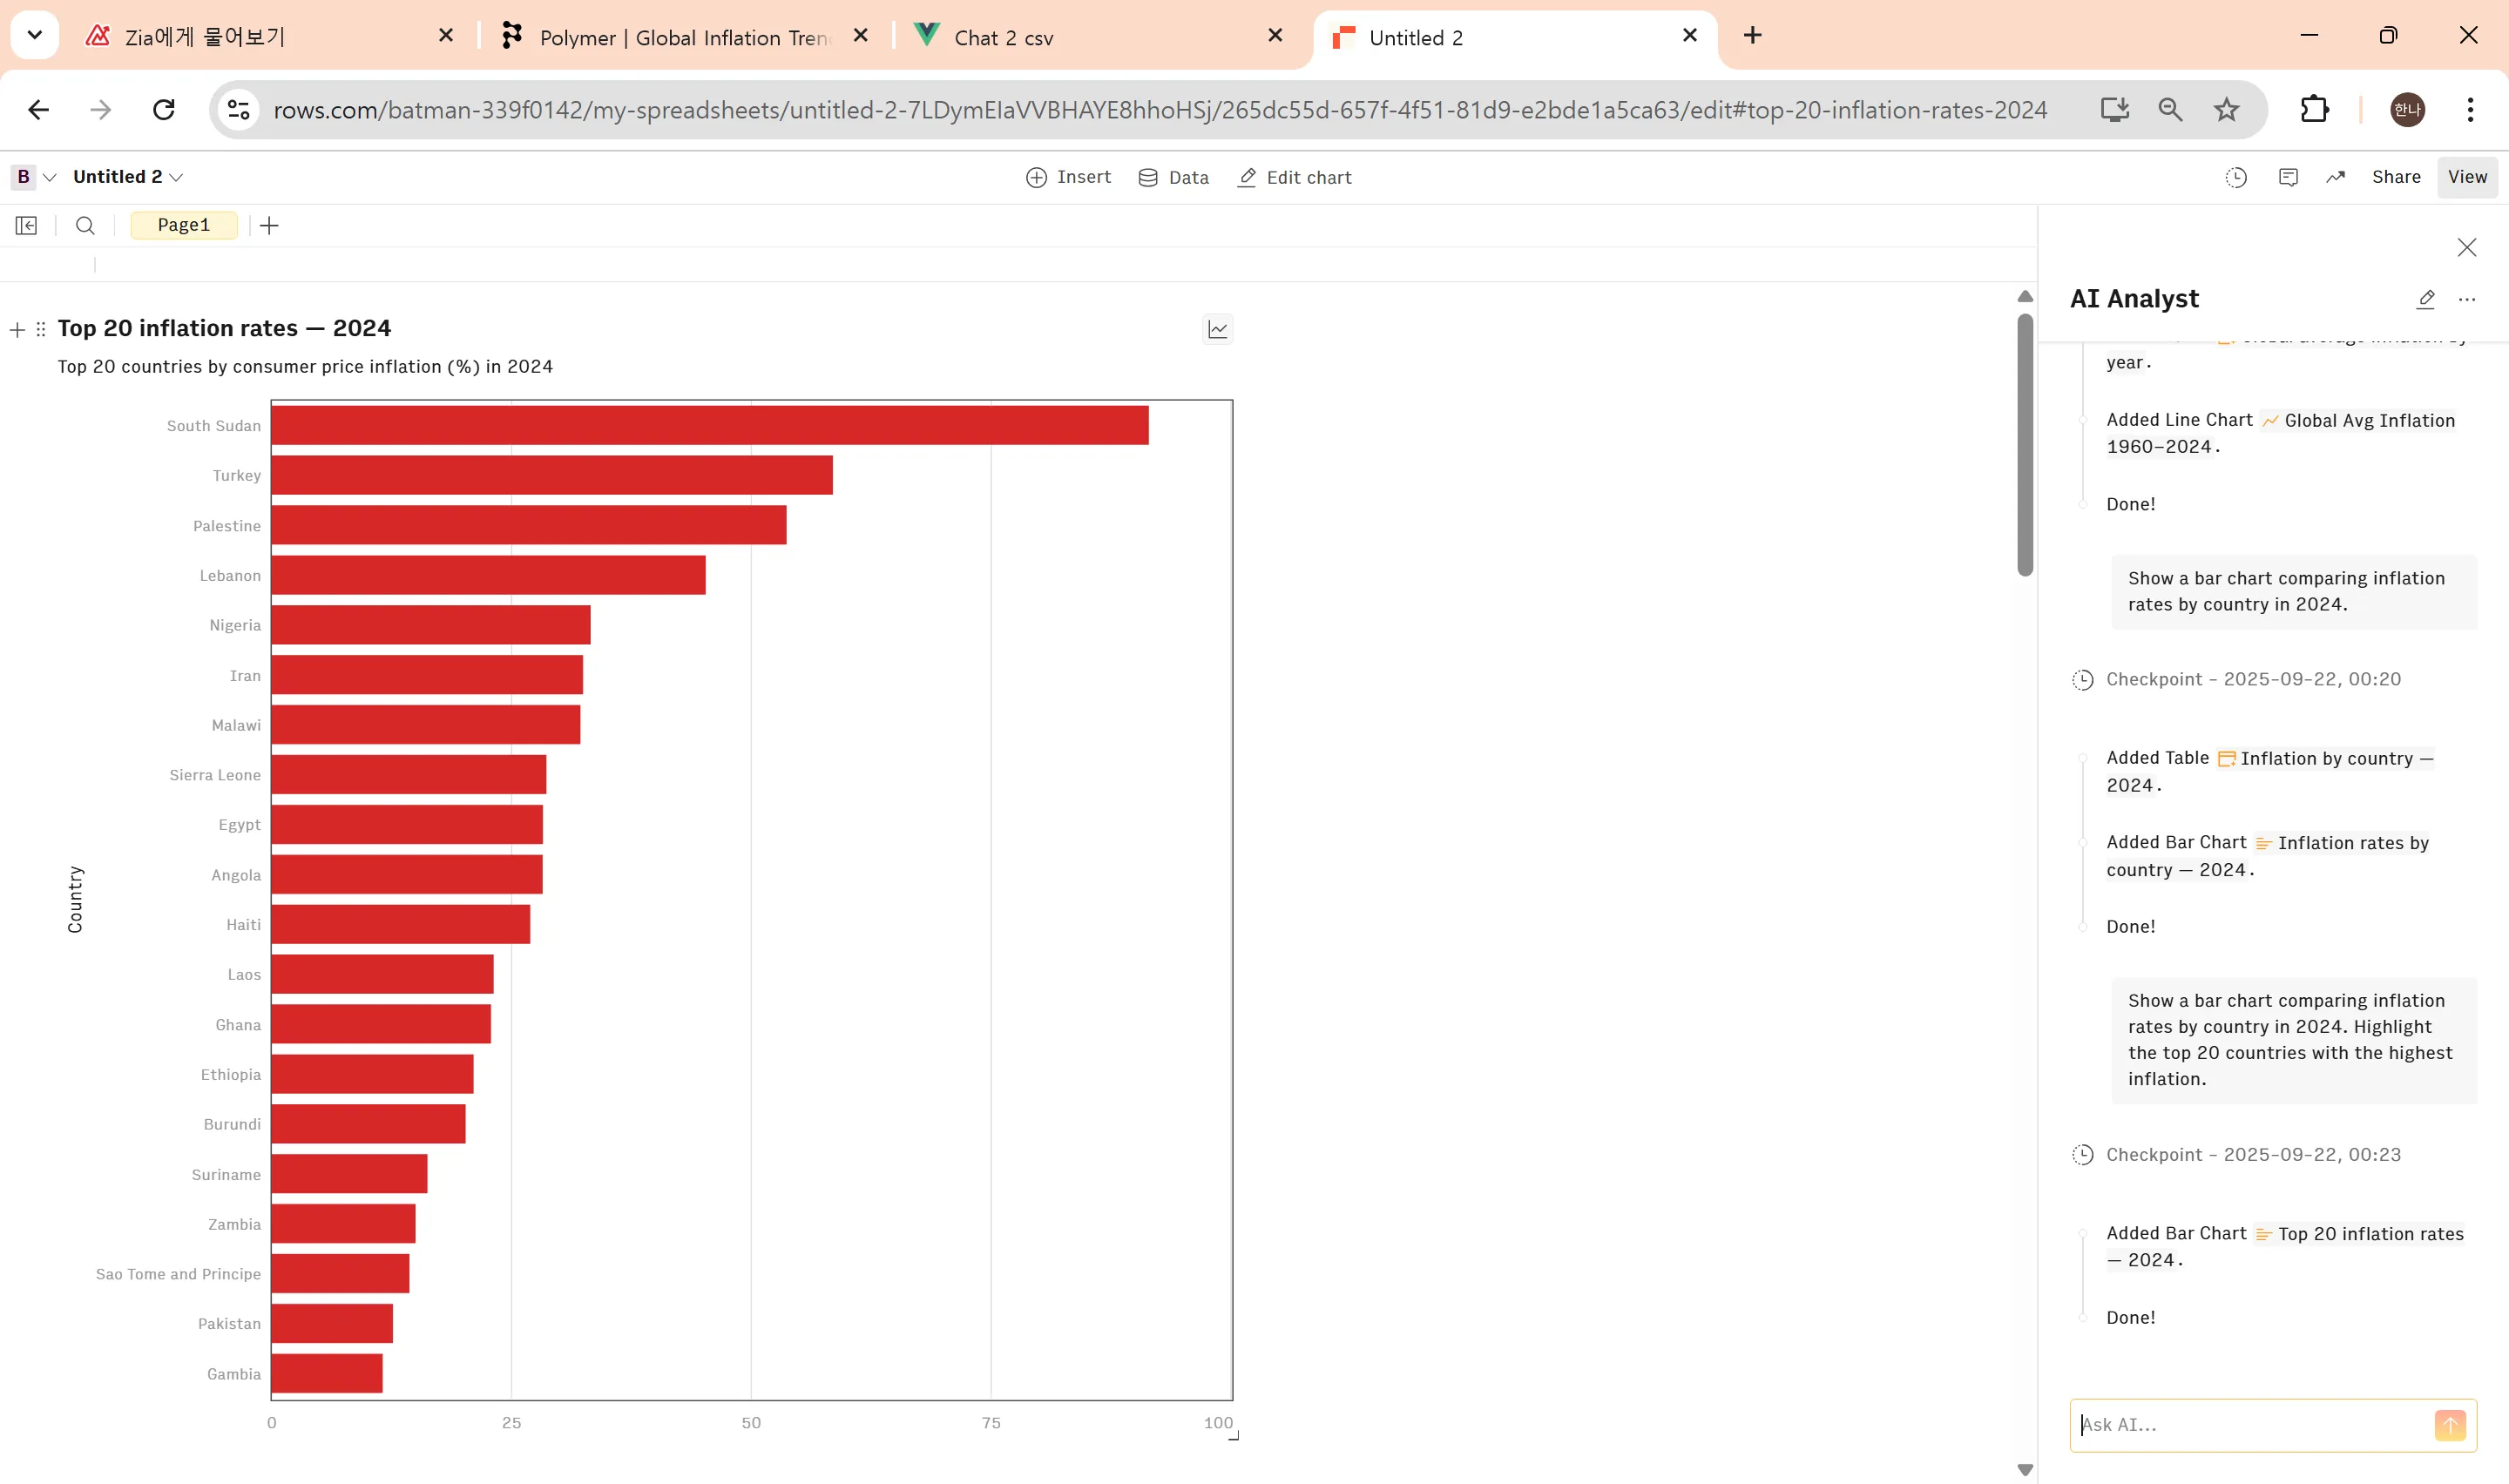2509x1484 pixels.
Task: Open the comments icon in toolbar
Action: 2288,177
